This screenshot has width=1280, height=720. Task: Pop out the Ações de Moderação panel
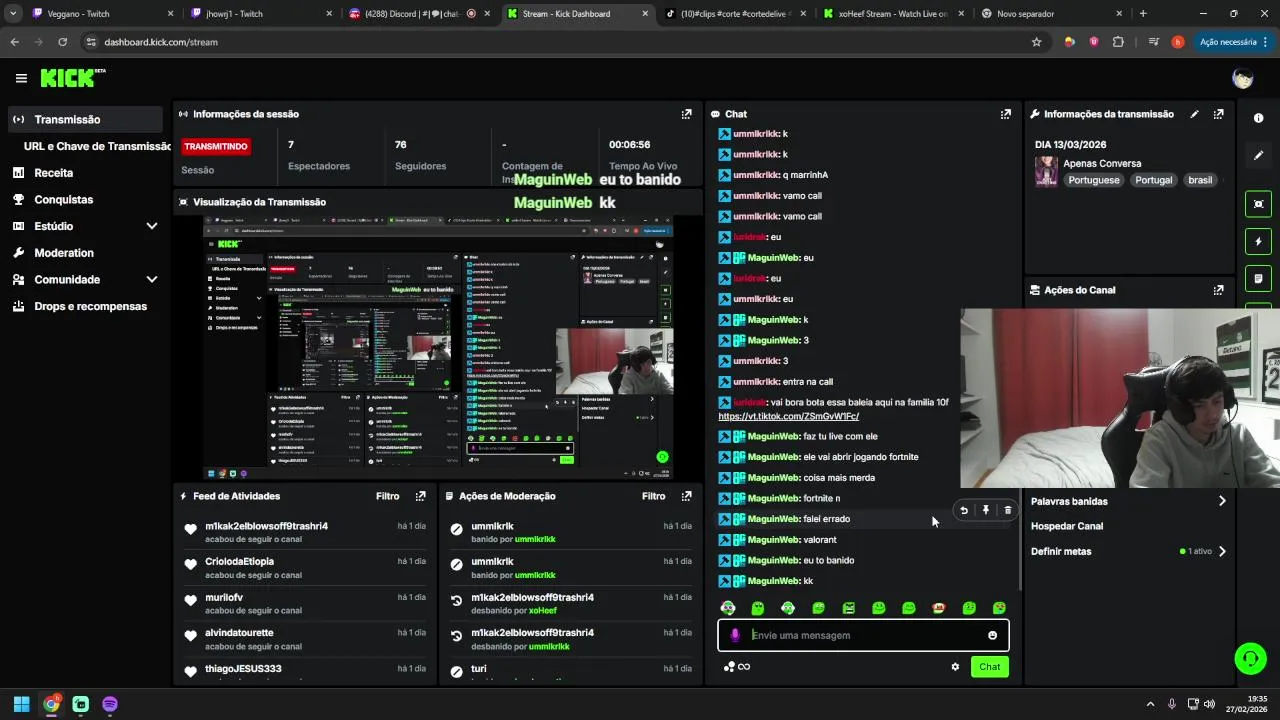coord(686,496)
